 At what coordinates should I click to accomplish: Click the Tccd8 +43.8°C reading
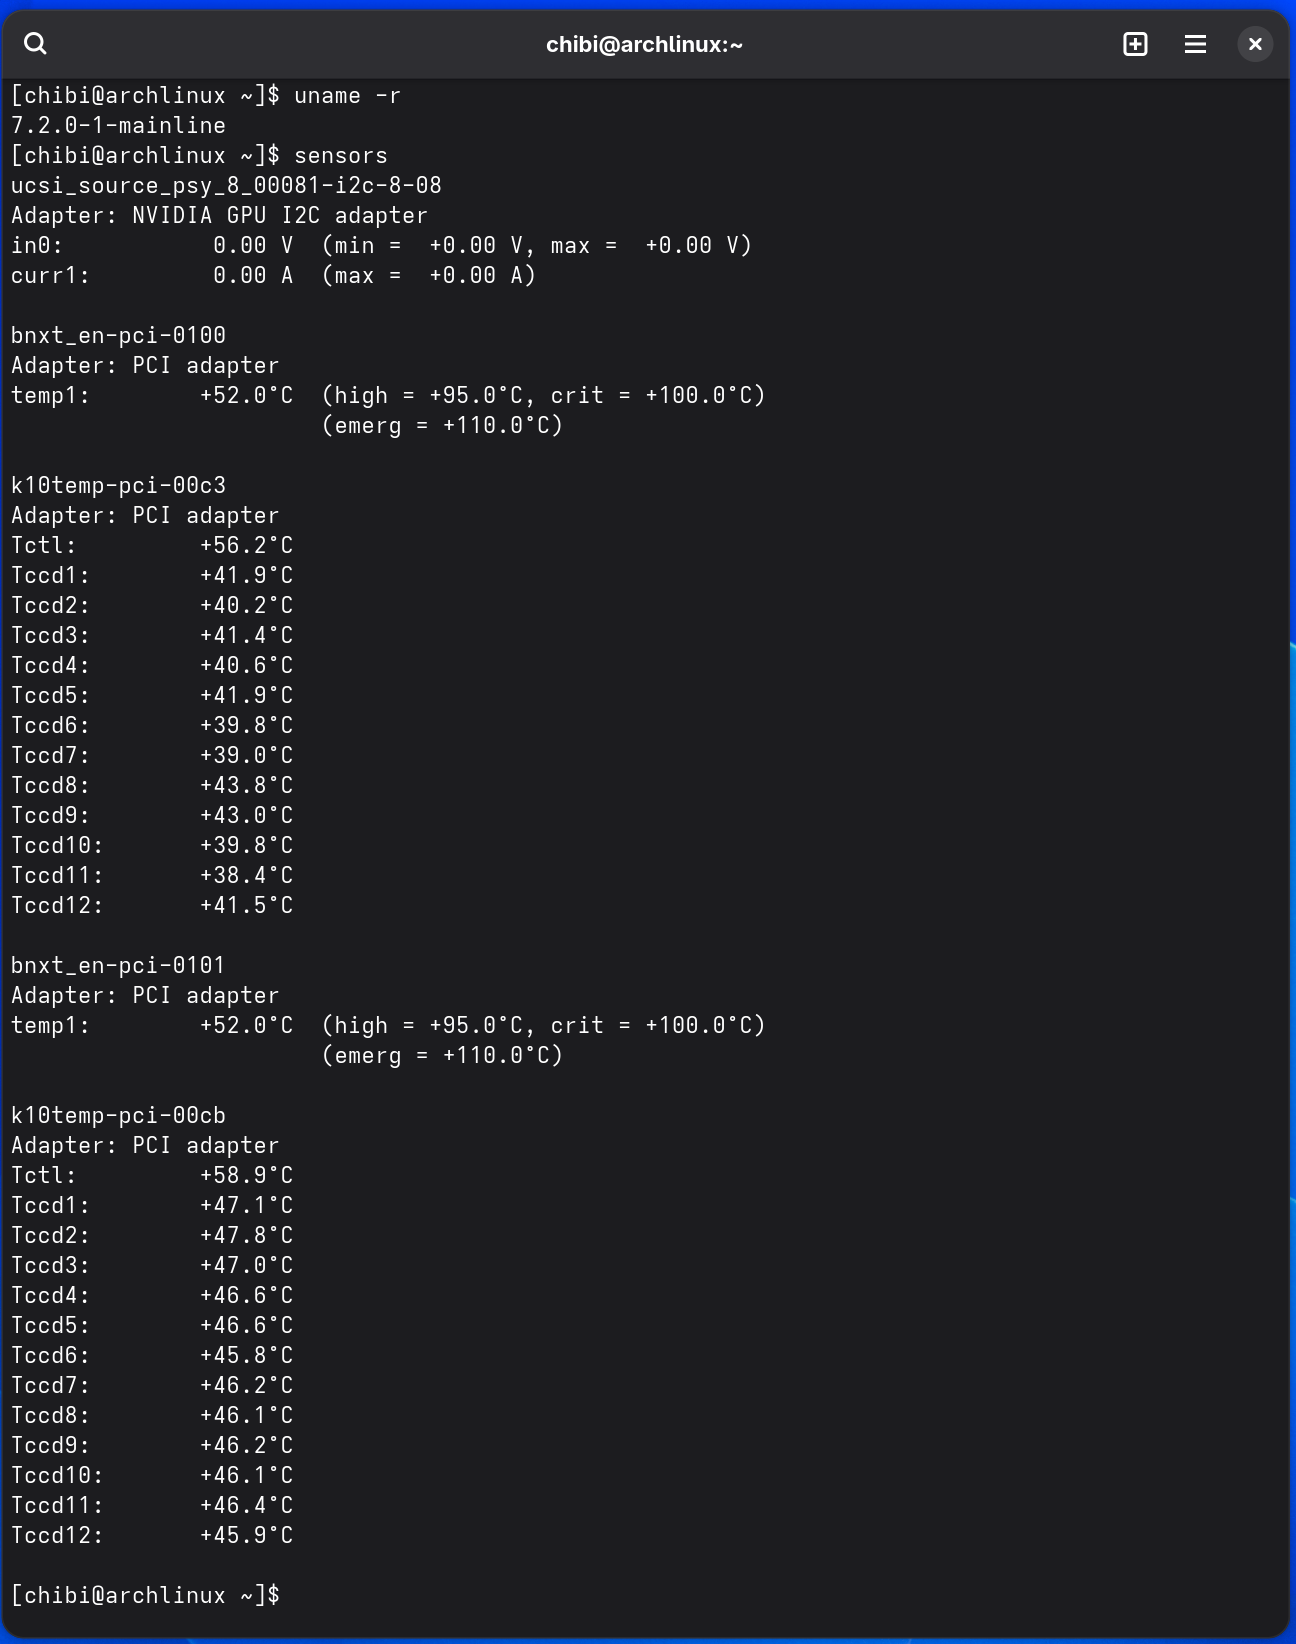point(152,786)
